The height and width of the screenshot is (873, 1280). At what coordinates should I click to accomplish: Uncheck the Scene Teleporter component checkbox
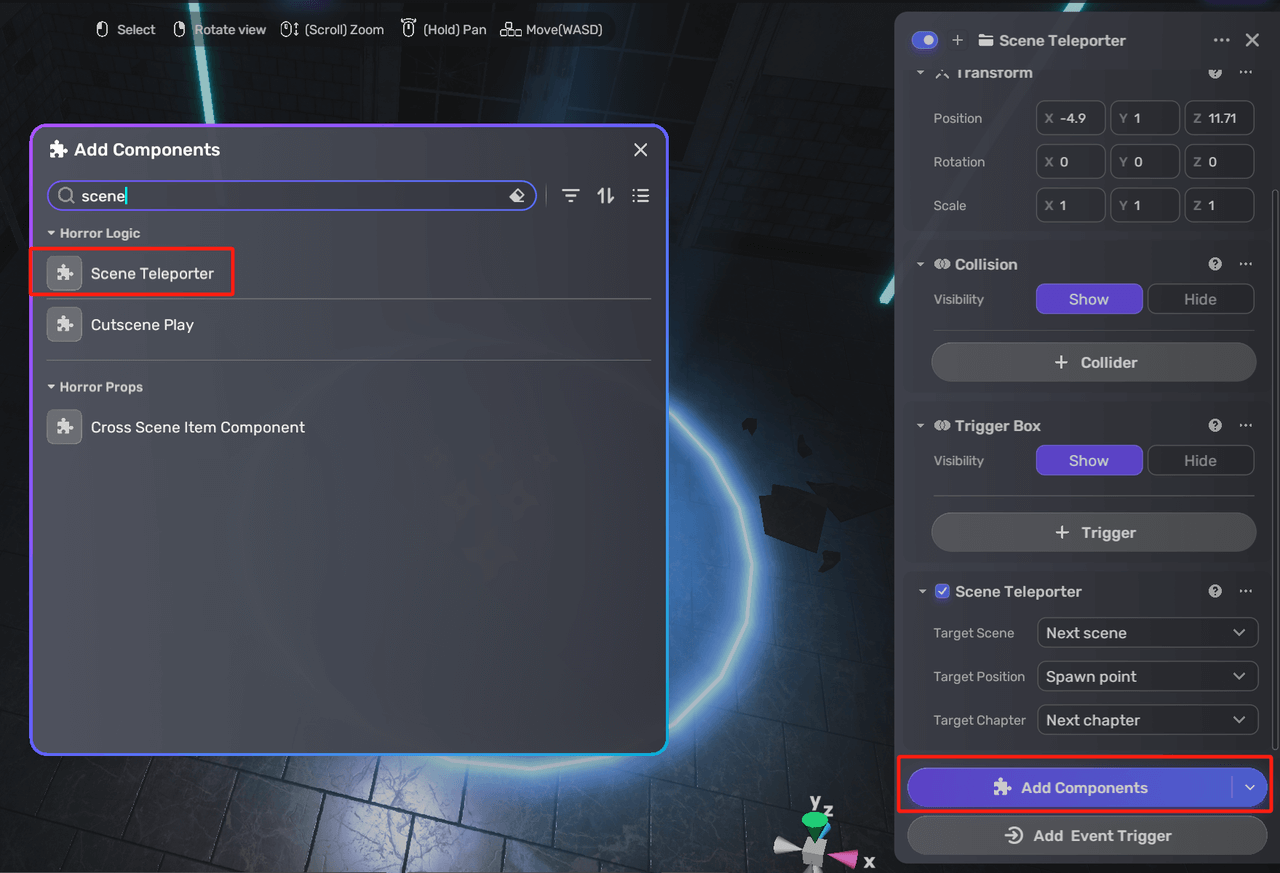(942, 591)
